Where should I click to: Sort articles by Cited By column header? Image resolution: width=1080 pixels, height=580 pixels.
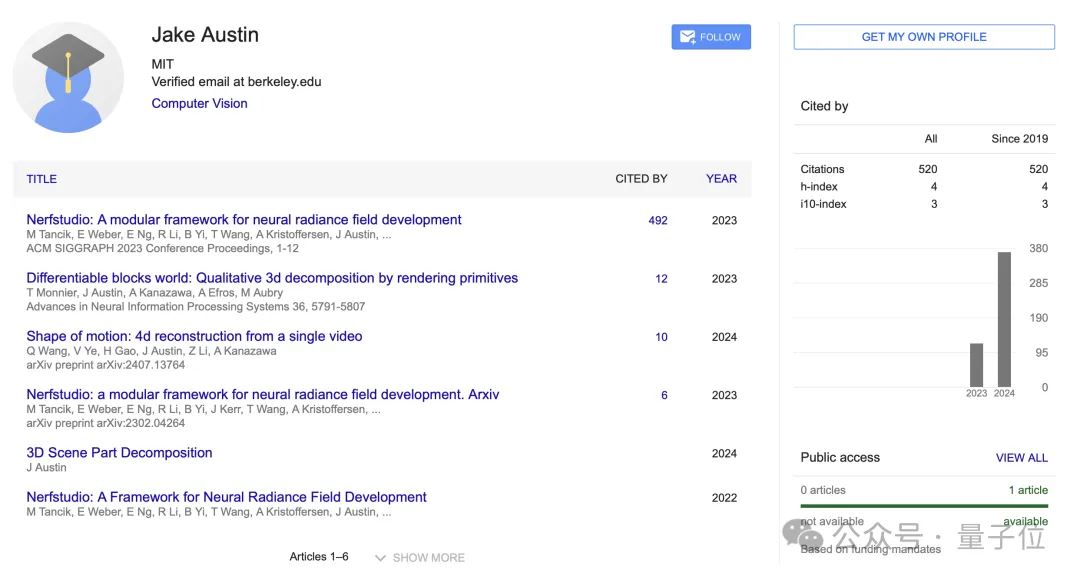[x=641, y=179]
